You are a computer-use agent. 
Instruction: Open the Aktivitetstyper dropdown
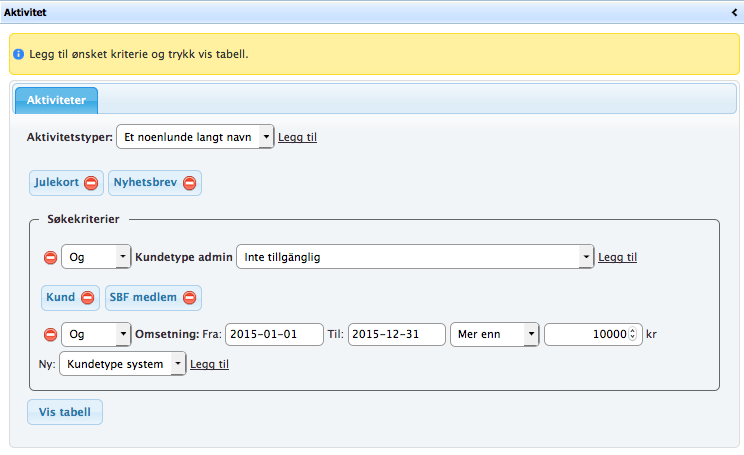click(x=195, y=137)
